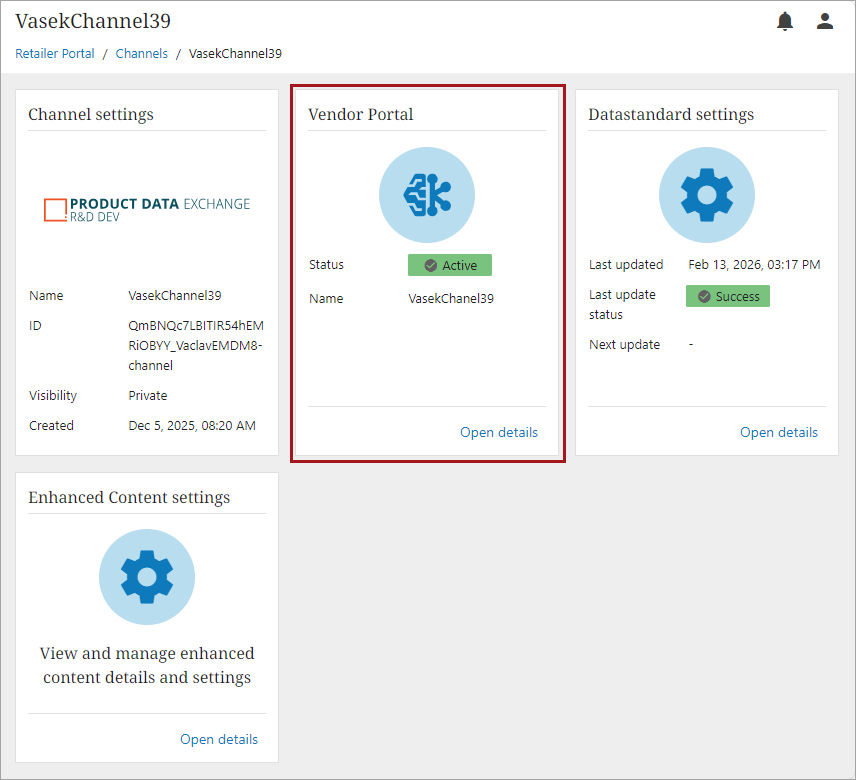Open details of Enhanced Content settings
This screenshot has height=780, width=856.
219,739
